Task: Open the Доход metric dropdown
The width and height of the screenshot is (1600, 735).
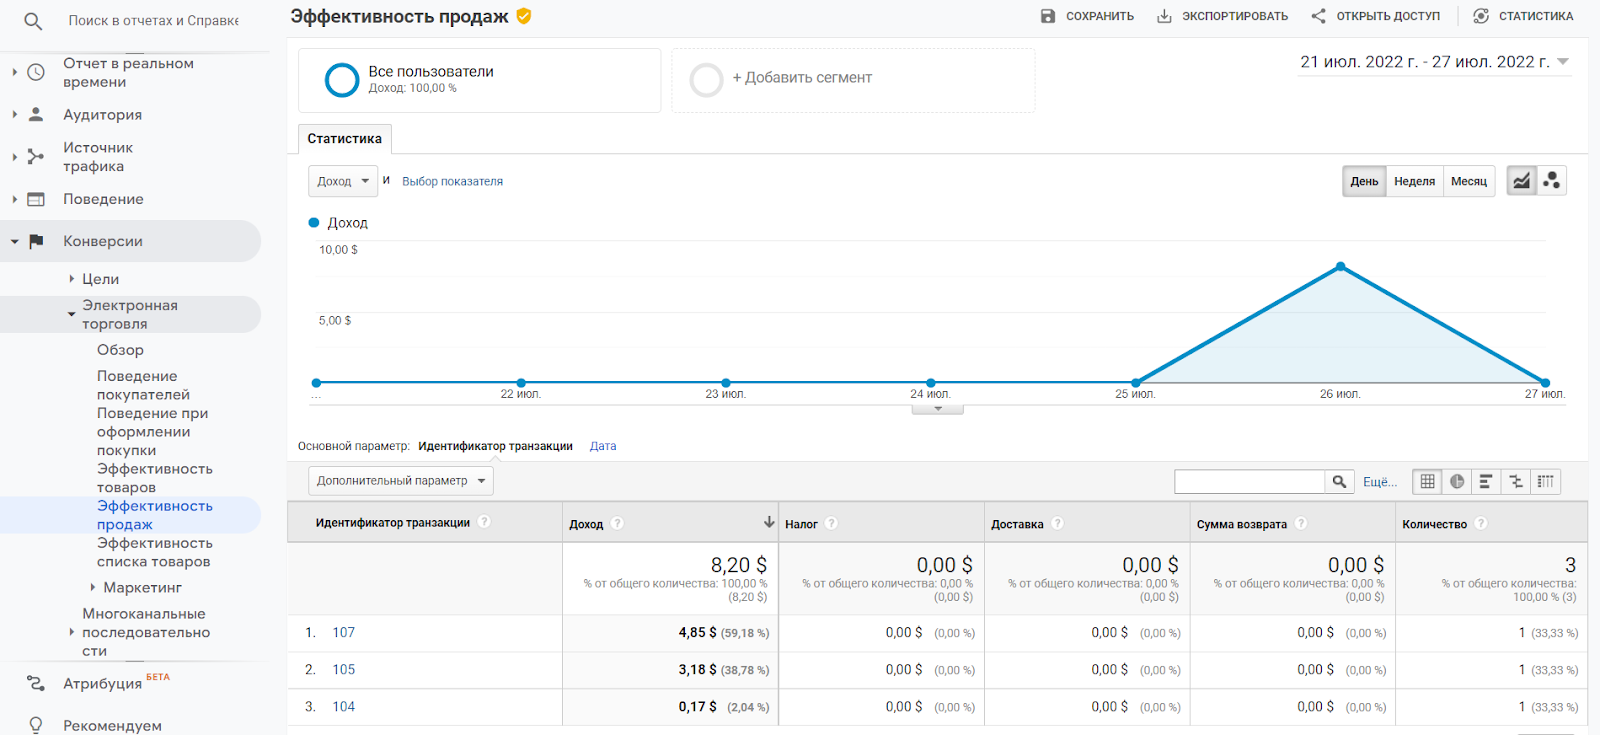Action: tap(343, 181)
